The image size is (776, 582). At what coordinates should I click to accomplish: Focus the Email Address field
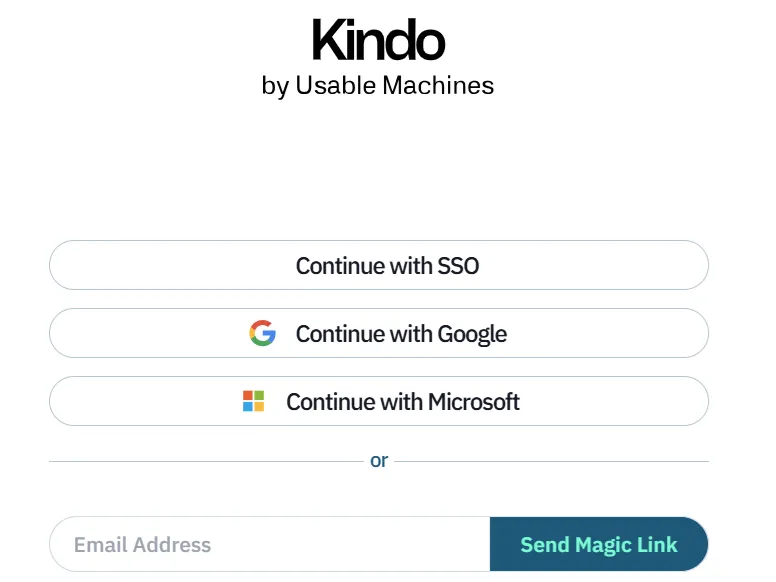pyautogui.click(x=270, y=544)
